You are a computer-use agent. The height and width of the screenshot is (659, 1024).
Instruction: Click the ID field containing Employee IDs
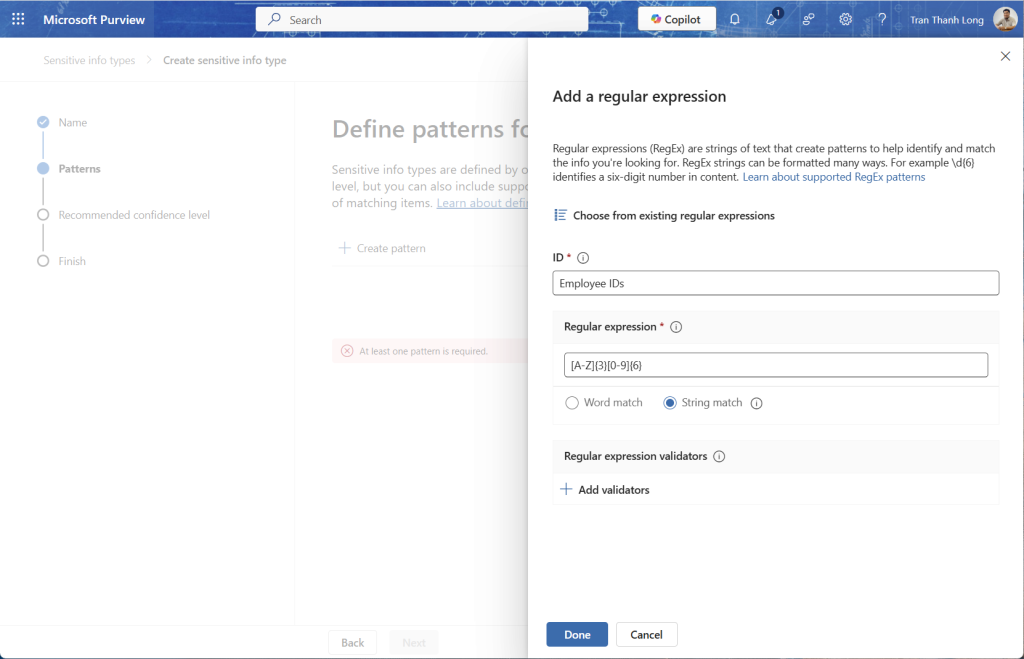click(x=775, y=283)
